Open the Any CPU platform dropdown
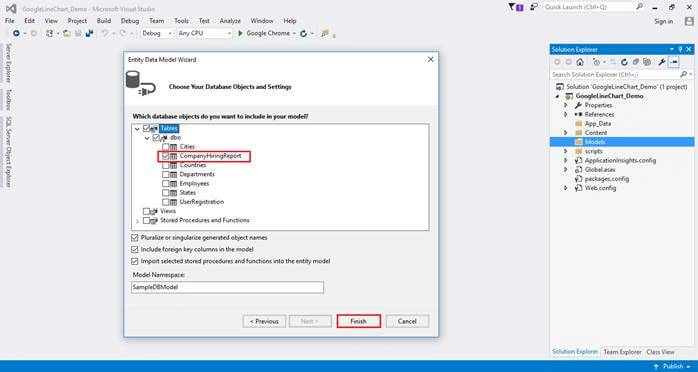698x372 pixels. tap(229, 33)
